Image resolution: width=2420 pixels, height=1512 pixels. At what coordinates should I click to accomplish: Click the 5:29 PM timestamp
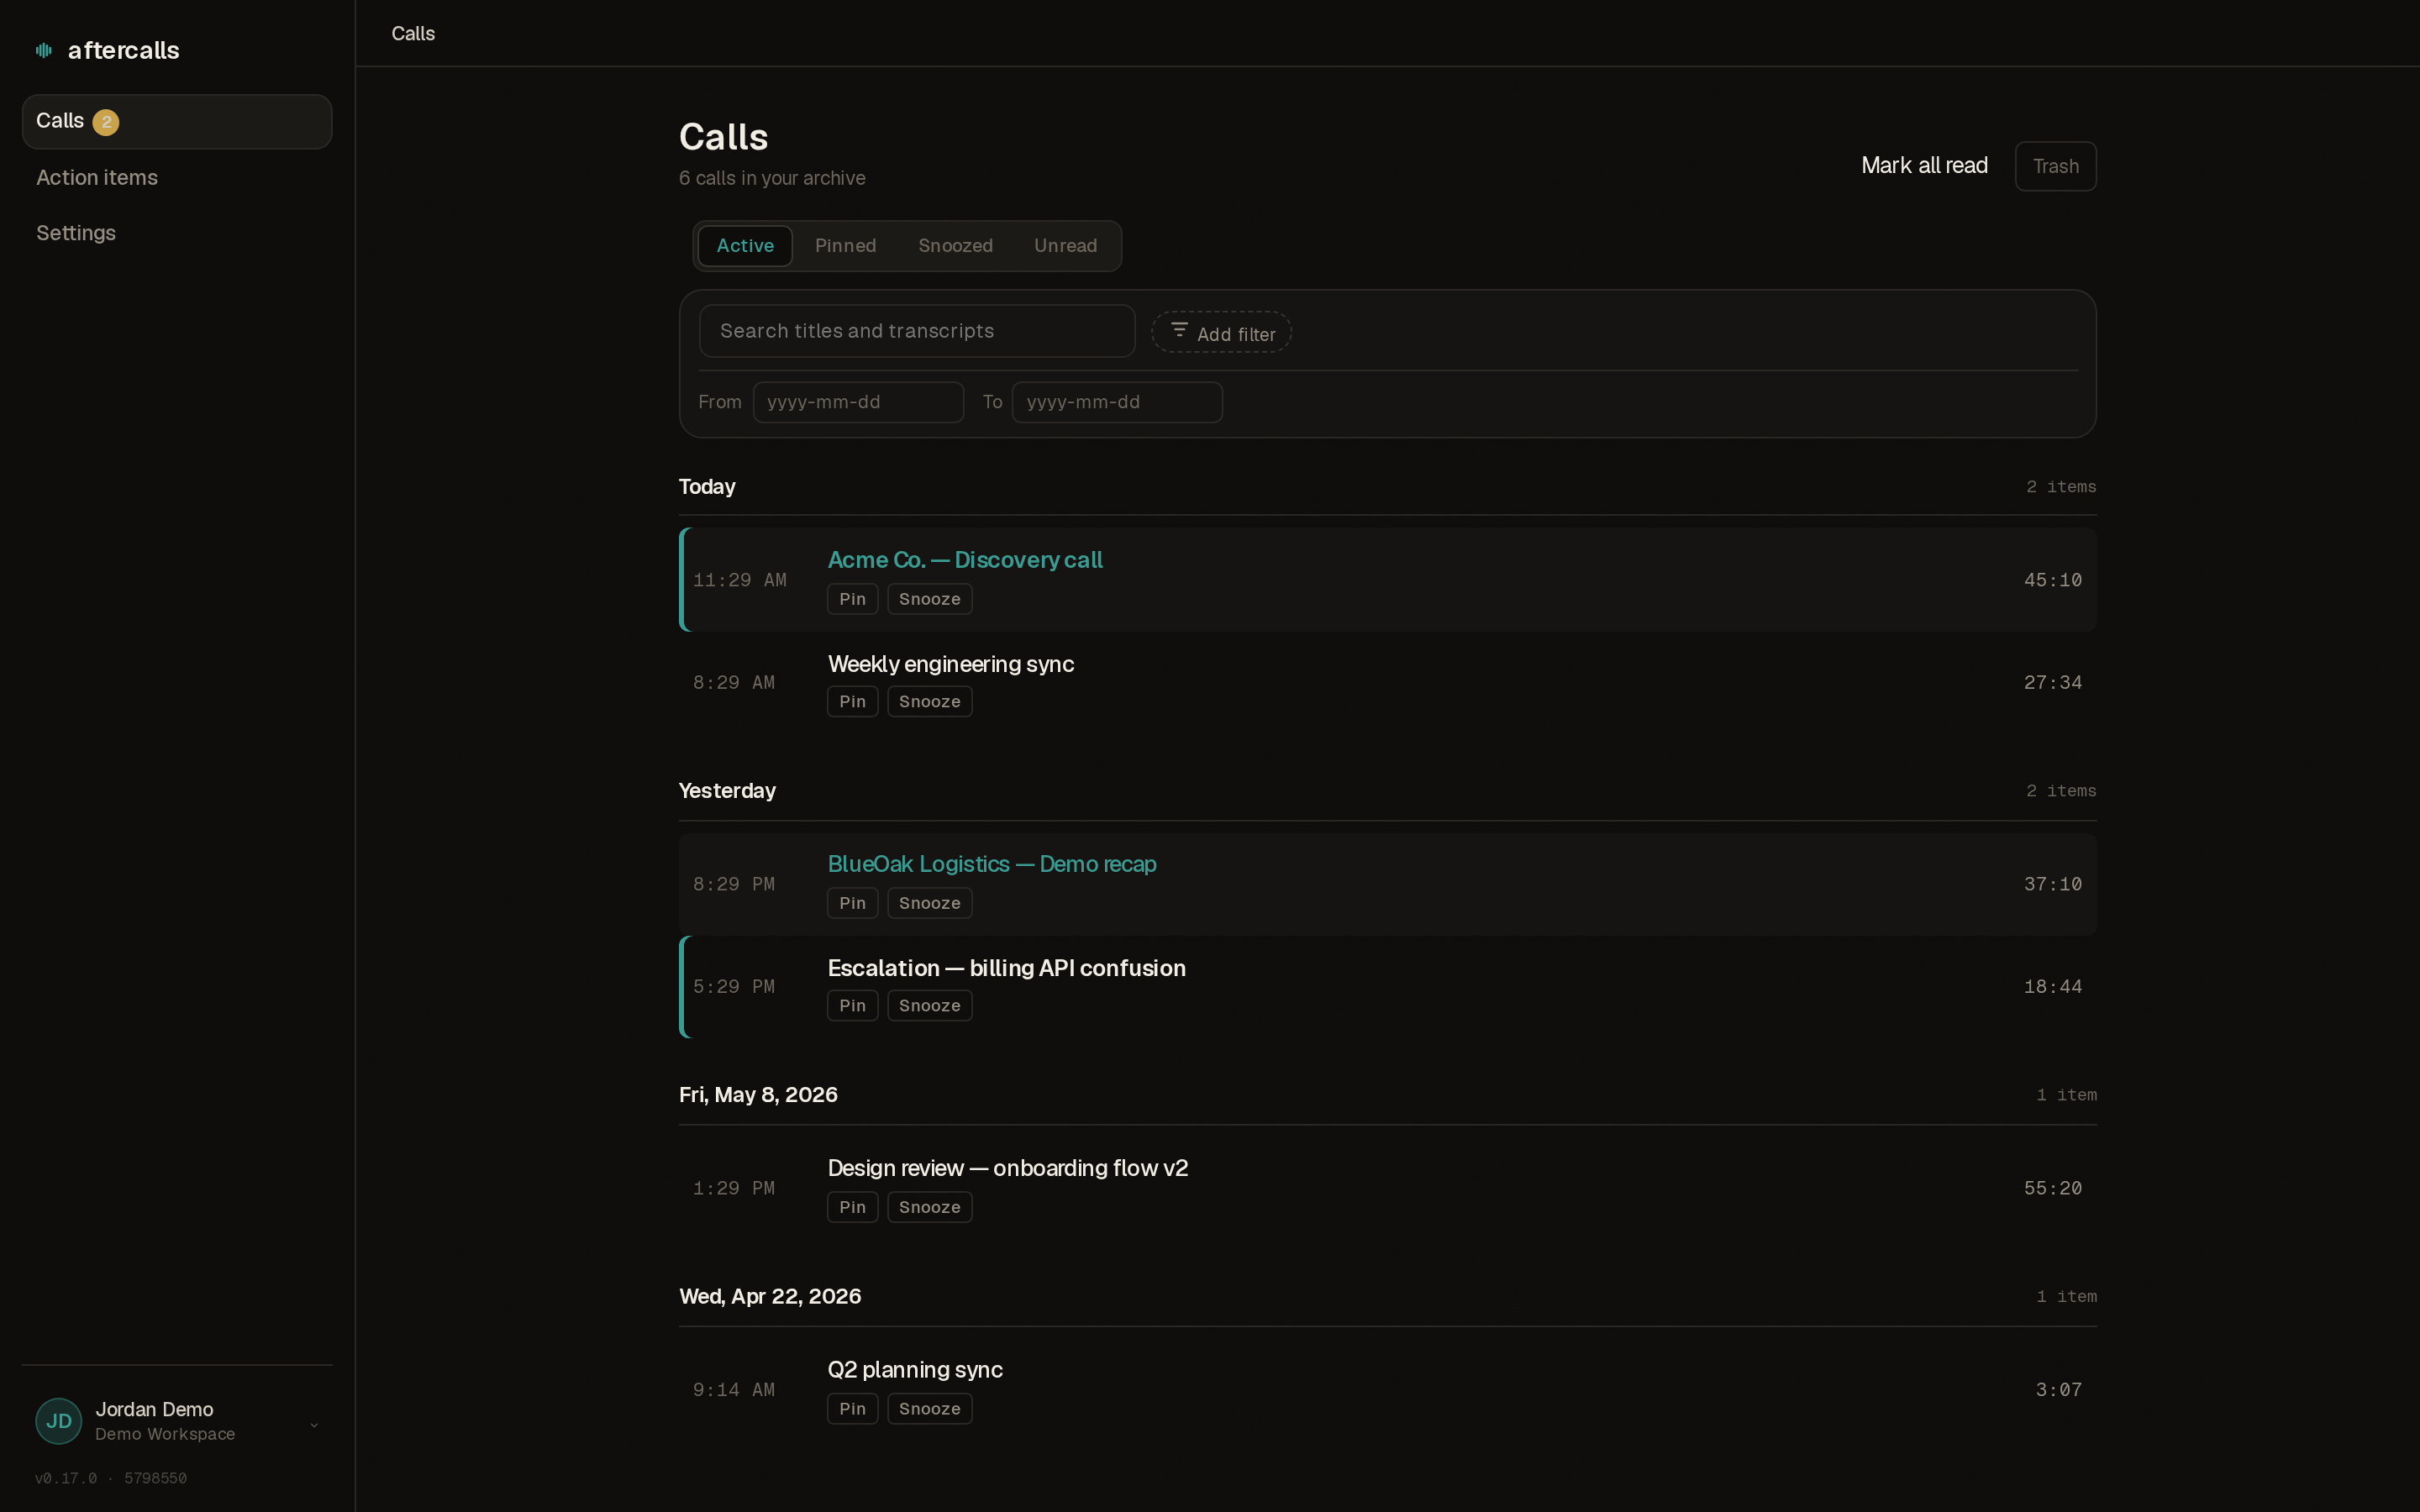733,987
